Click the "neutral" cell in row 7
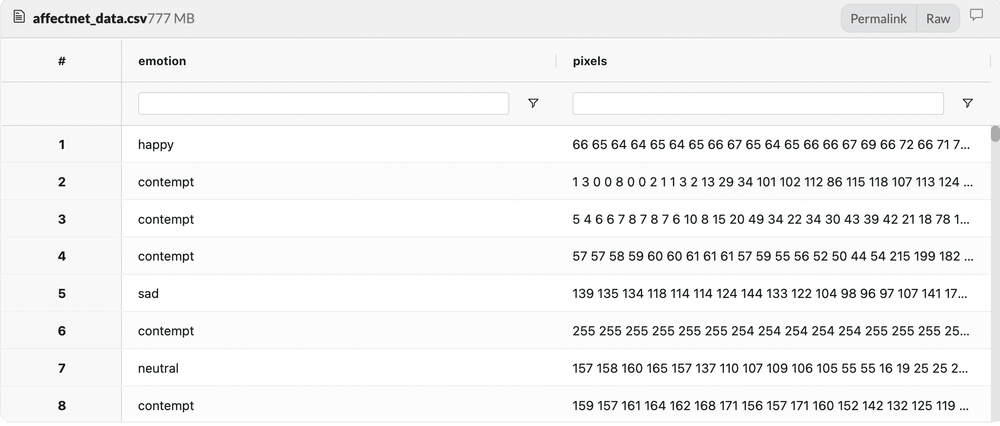Image resolution: width=1000 pixels, height=426 pixels. (x=158, y=369)
